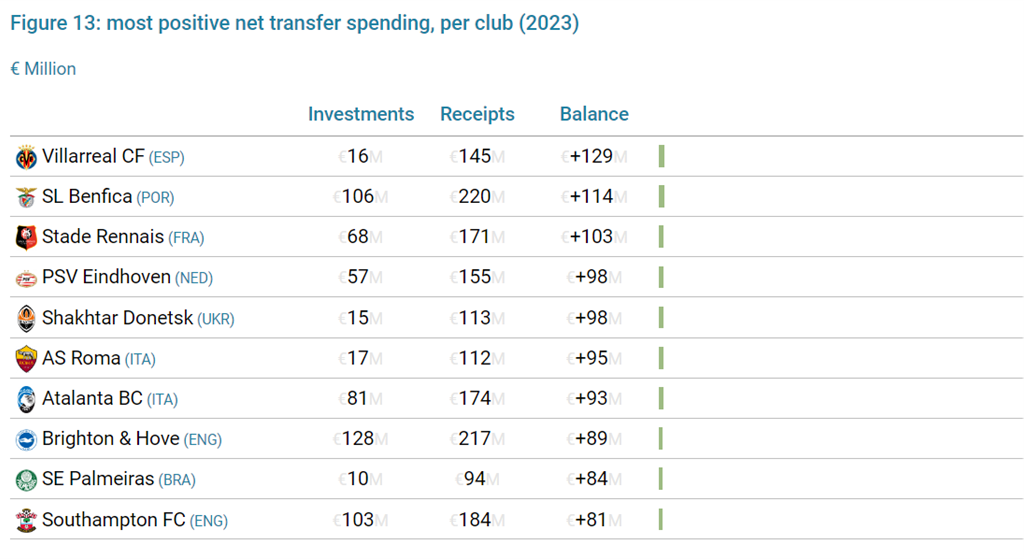Click the Shakhtar Donetsk club crest

(x=26, y=318)
